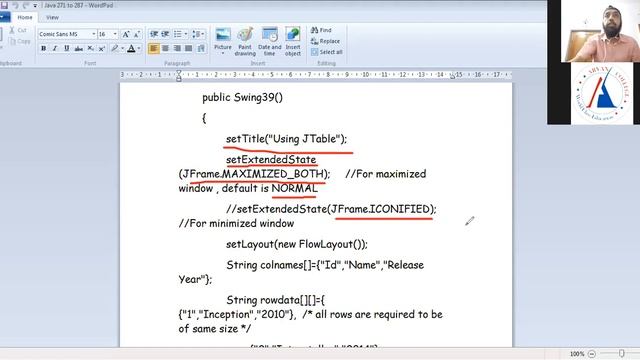Copy the selection
This screenshot has width=640, height=360.
pyautogui.click(x=19, y=41)
